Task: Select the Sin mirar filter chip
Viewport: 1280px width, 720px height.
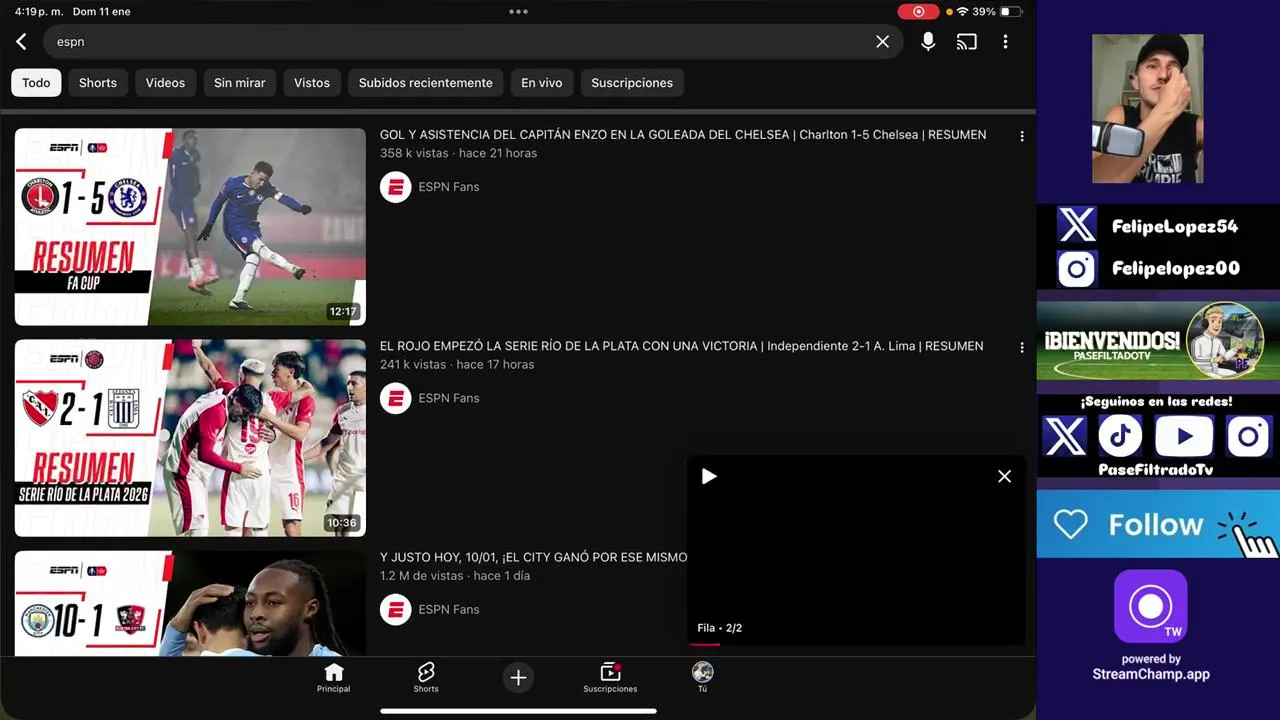Action: (x=240, y=83)
